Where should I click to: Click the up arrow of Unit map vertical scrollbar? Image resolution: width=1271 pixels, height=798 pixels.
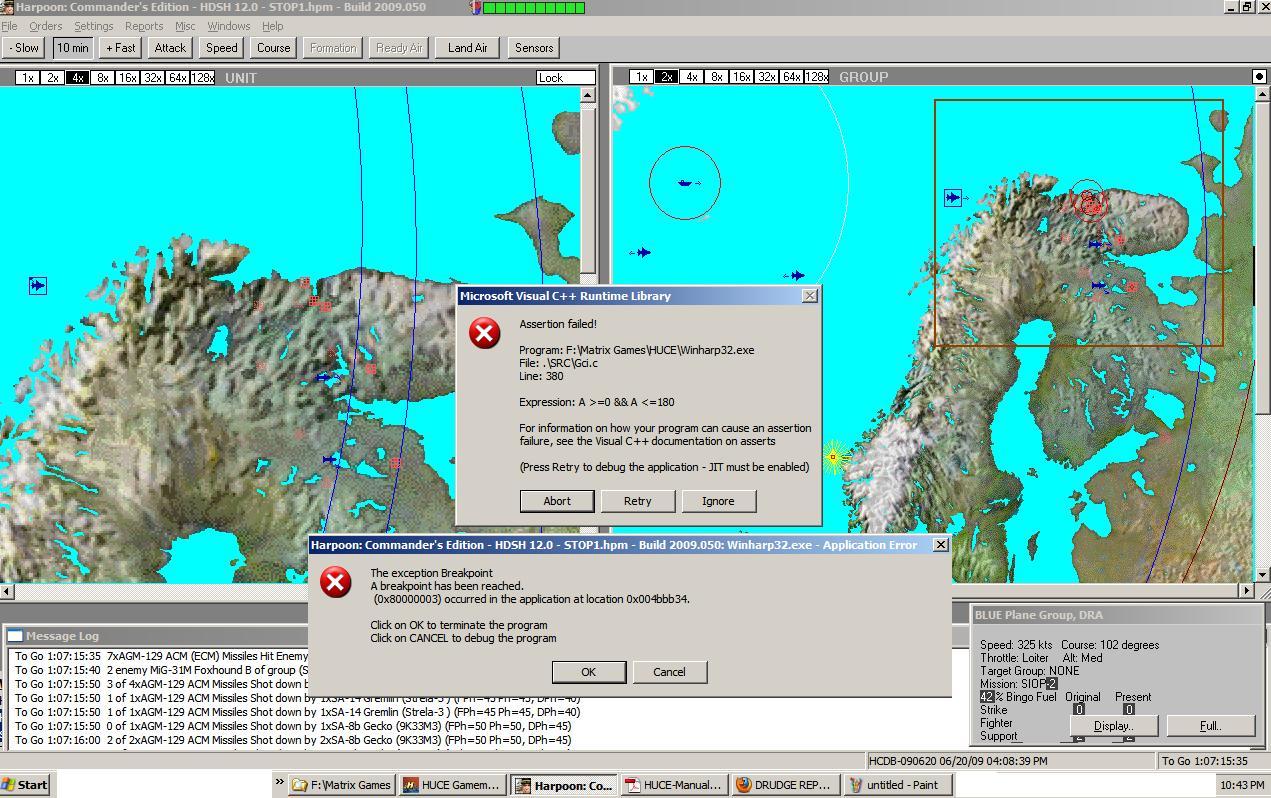coord(588,95)
